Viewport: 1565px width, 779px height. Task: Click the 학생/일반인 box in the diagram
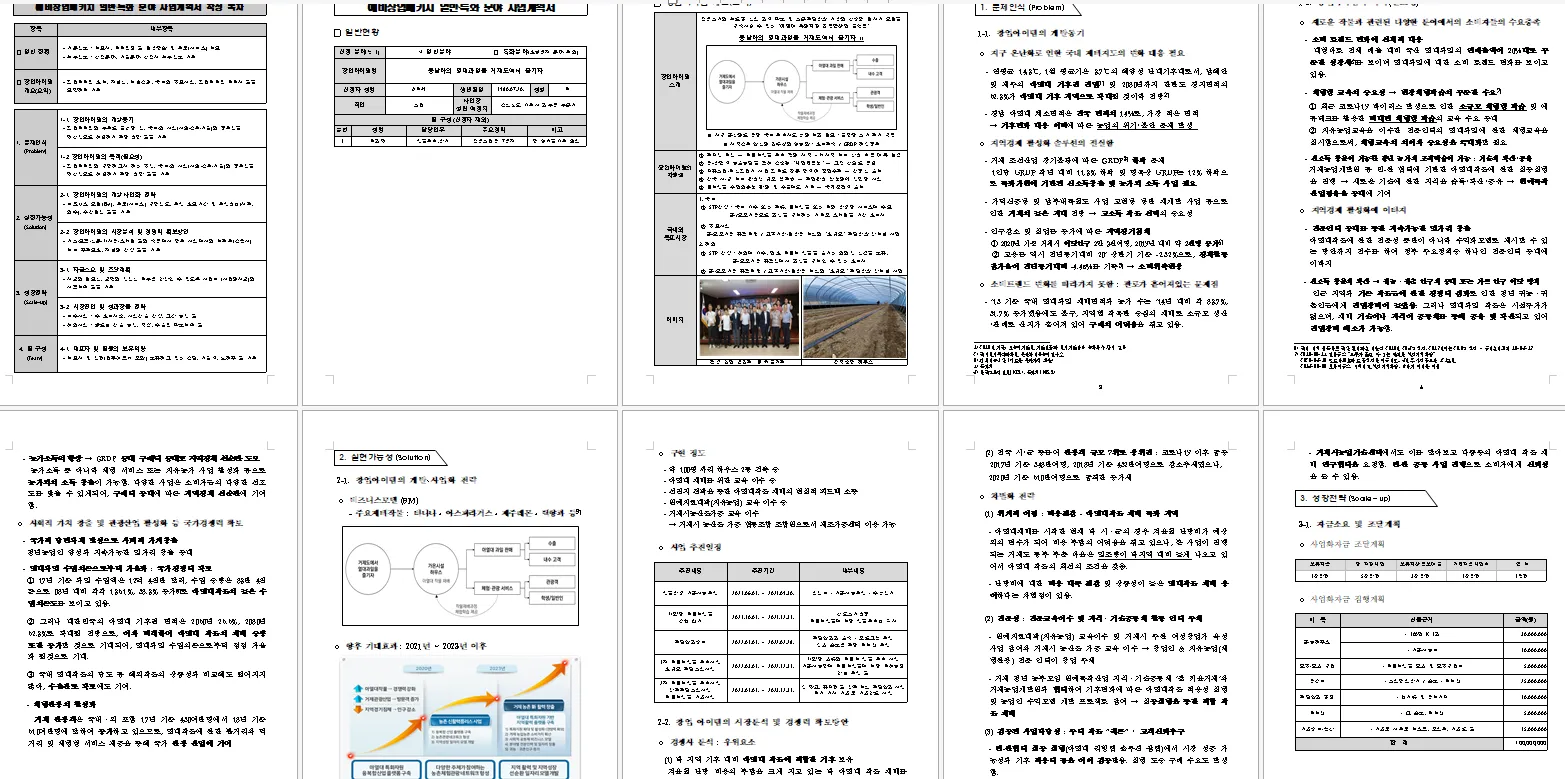(552, 598)
